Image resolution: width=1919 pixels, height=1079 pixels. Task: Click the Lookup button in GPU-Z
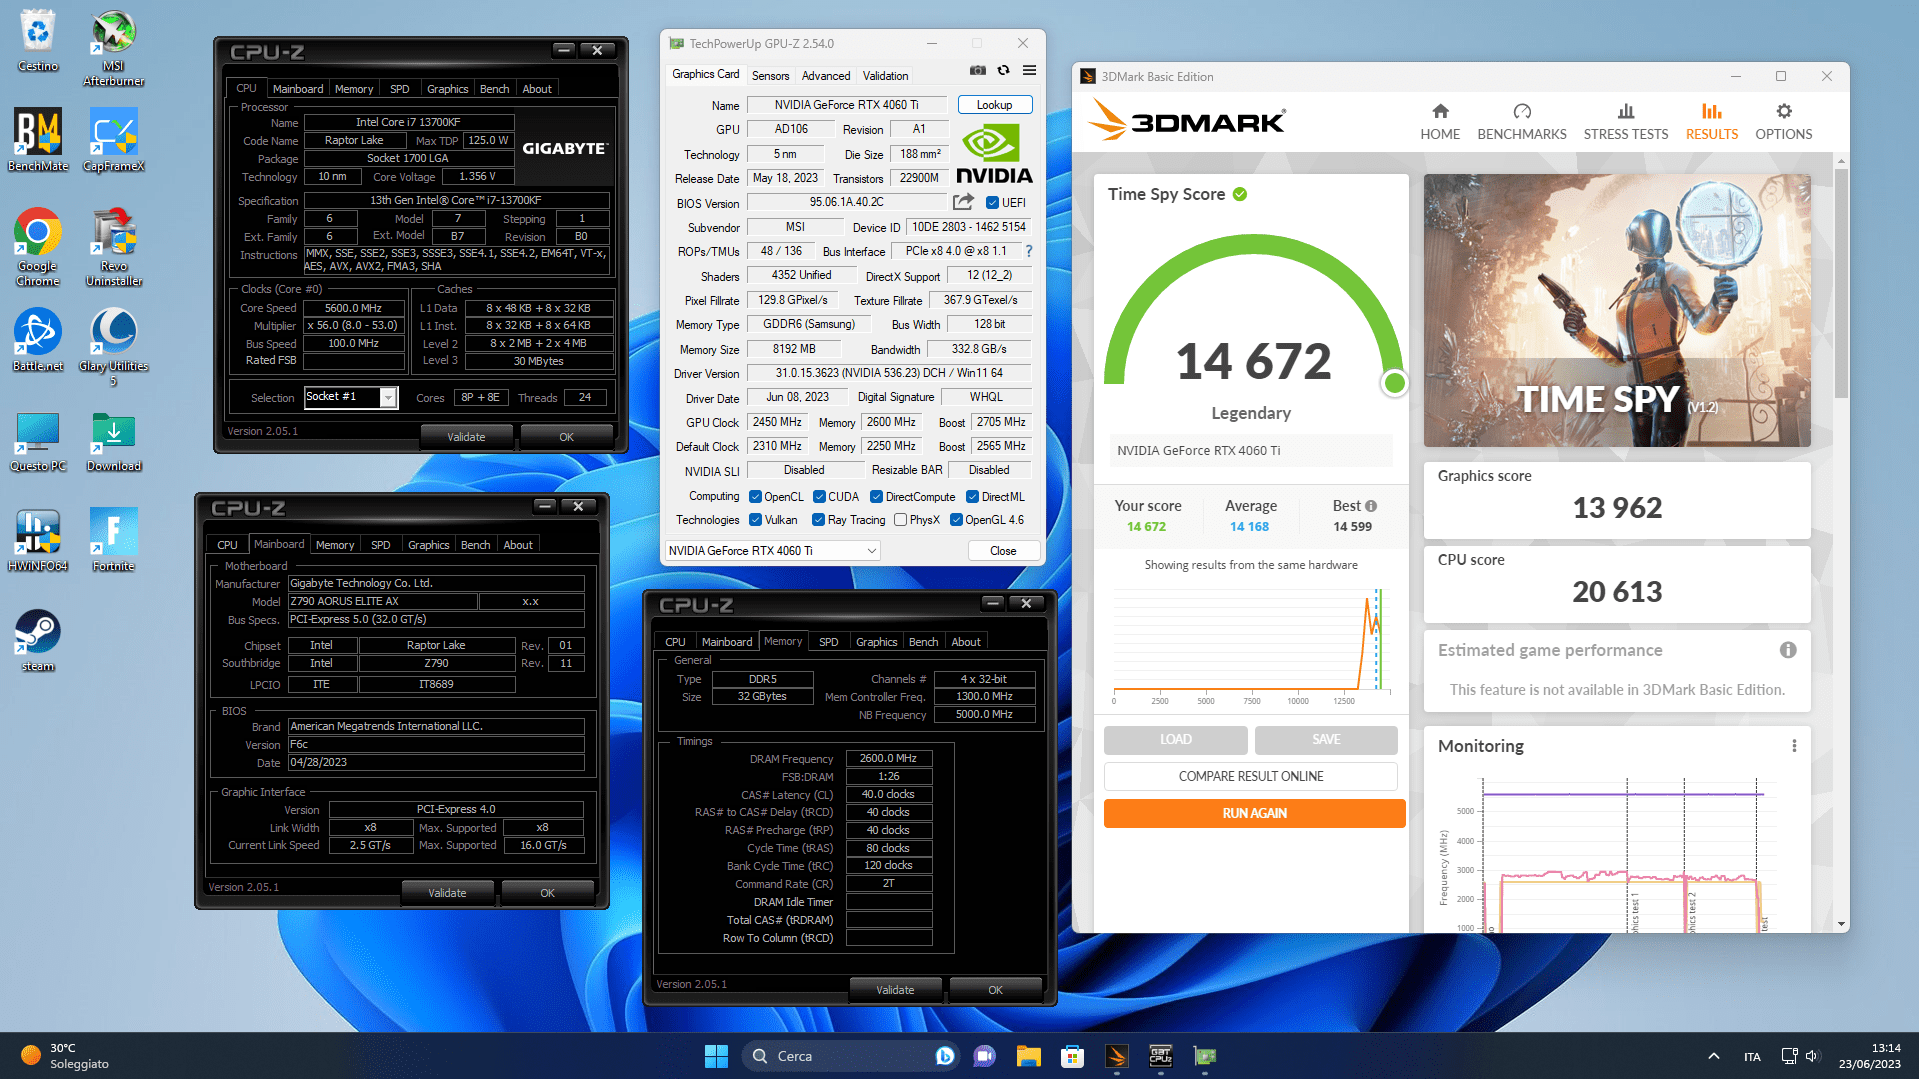(x=994, y=104)
